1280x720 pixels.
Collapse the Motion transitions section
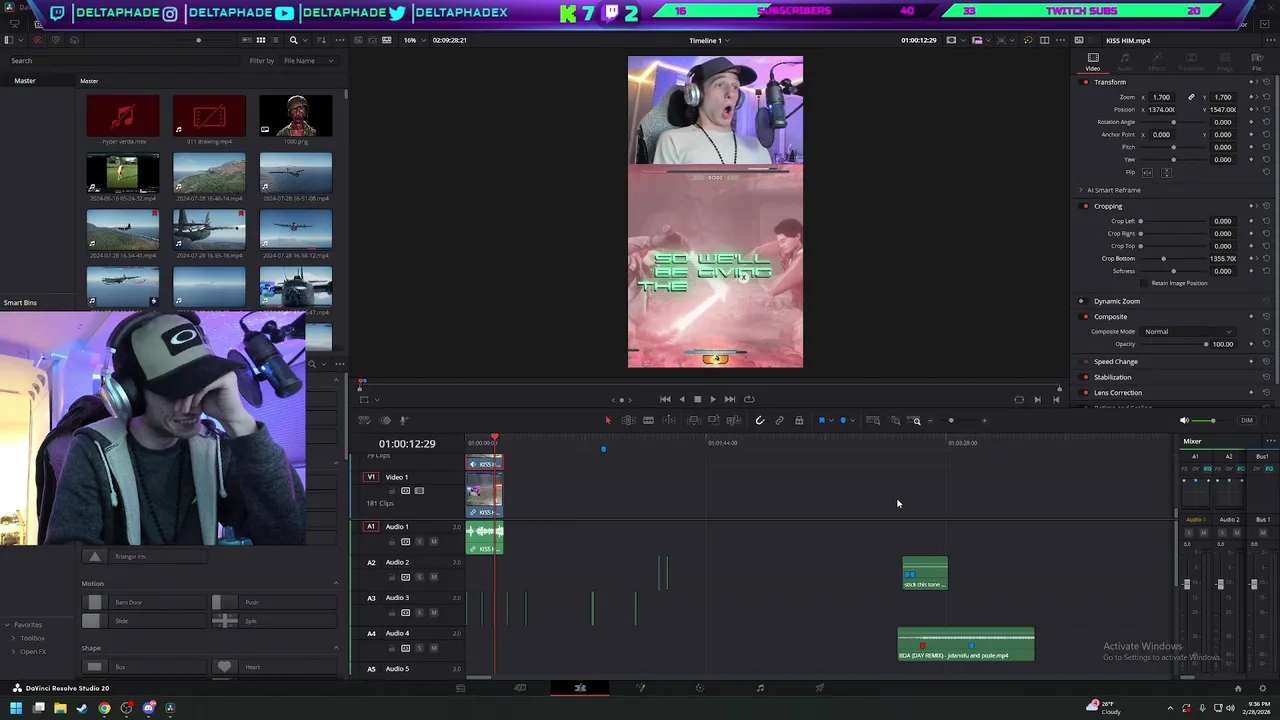pyautogui.click(x=336, y=583)
